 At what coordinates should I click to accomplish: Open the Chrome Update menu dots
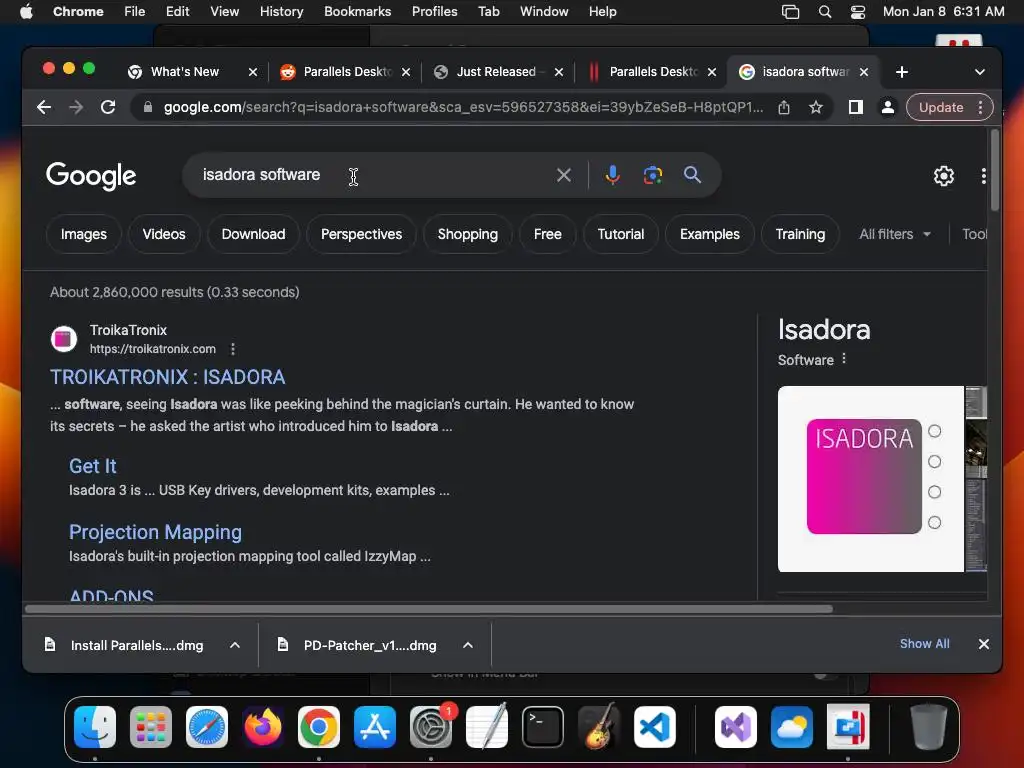pos(980,107)
